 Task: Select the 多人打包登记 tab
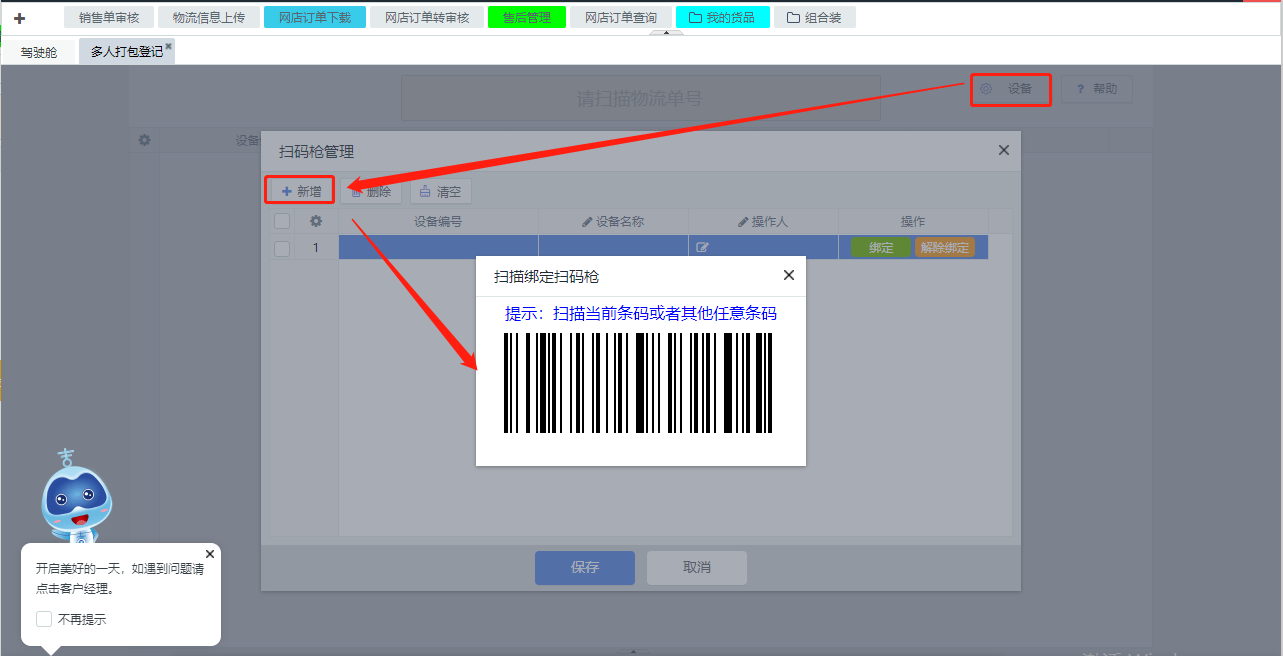126,52
